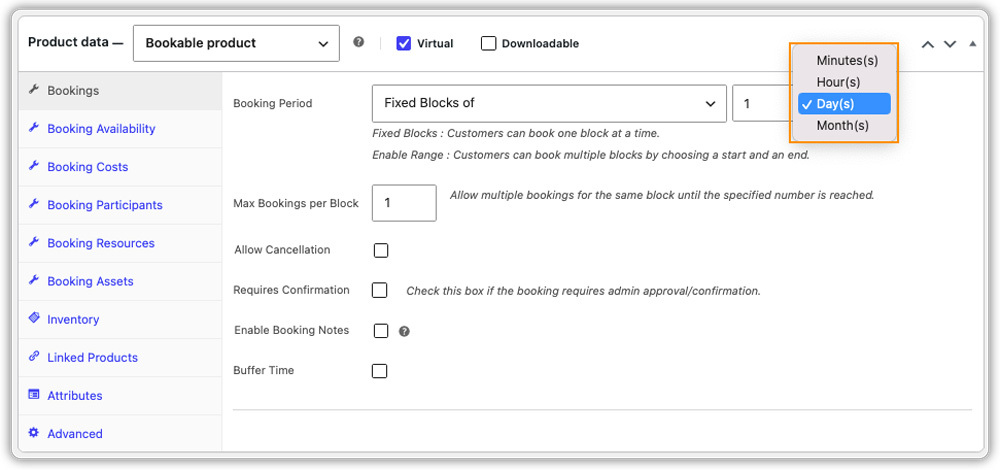Click the Max Bookings per Block field
This screenshot has width=1000, height=470.
coord(404,203)
